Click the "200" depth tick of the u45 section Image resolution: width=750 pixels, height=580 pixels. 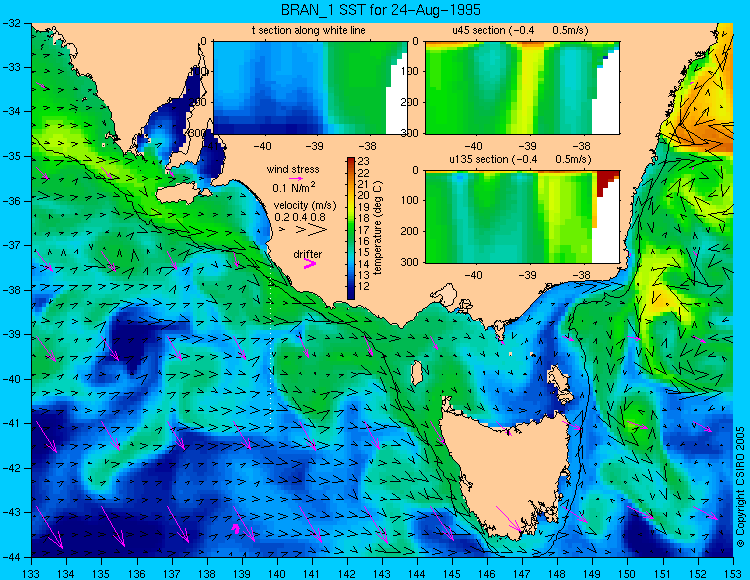point(410,102)
